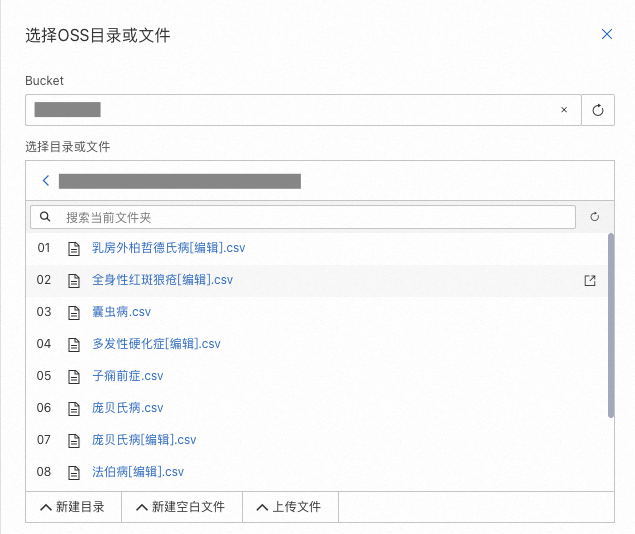
Task: Select 法伯病[编辑].csv file
Action: pyautogui.click(x=138, y=472)
